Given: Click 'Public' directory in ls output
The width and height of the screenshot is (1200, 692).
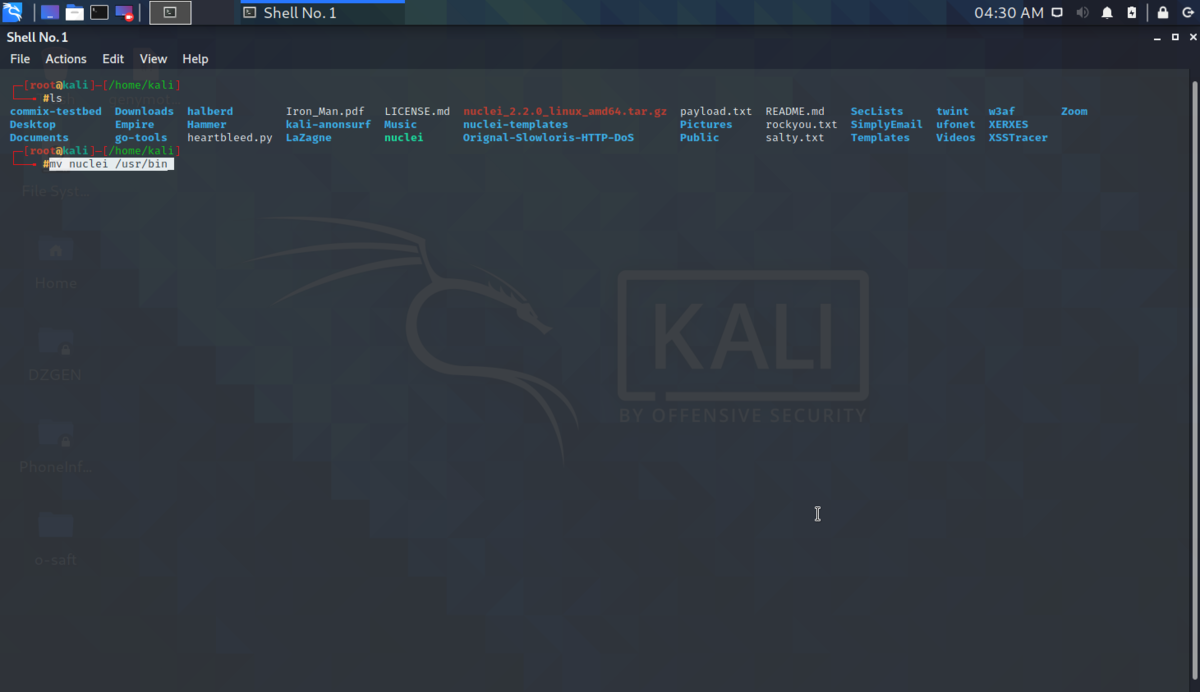Looking at the screenshot, I should (x=700, y=137).
